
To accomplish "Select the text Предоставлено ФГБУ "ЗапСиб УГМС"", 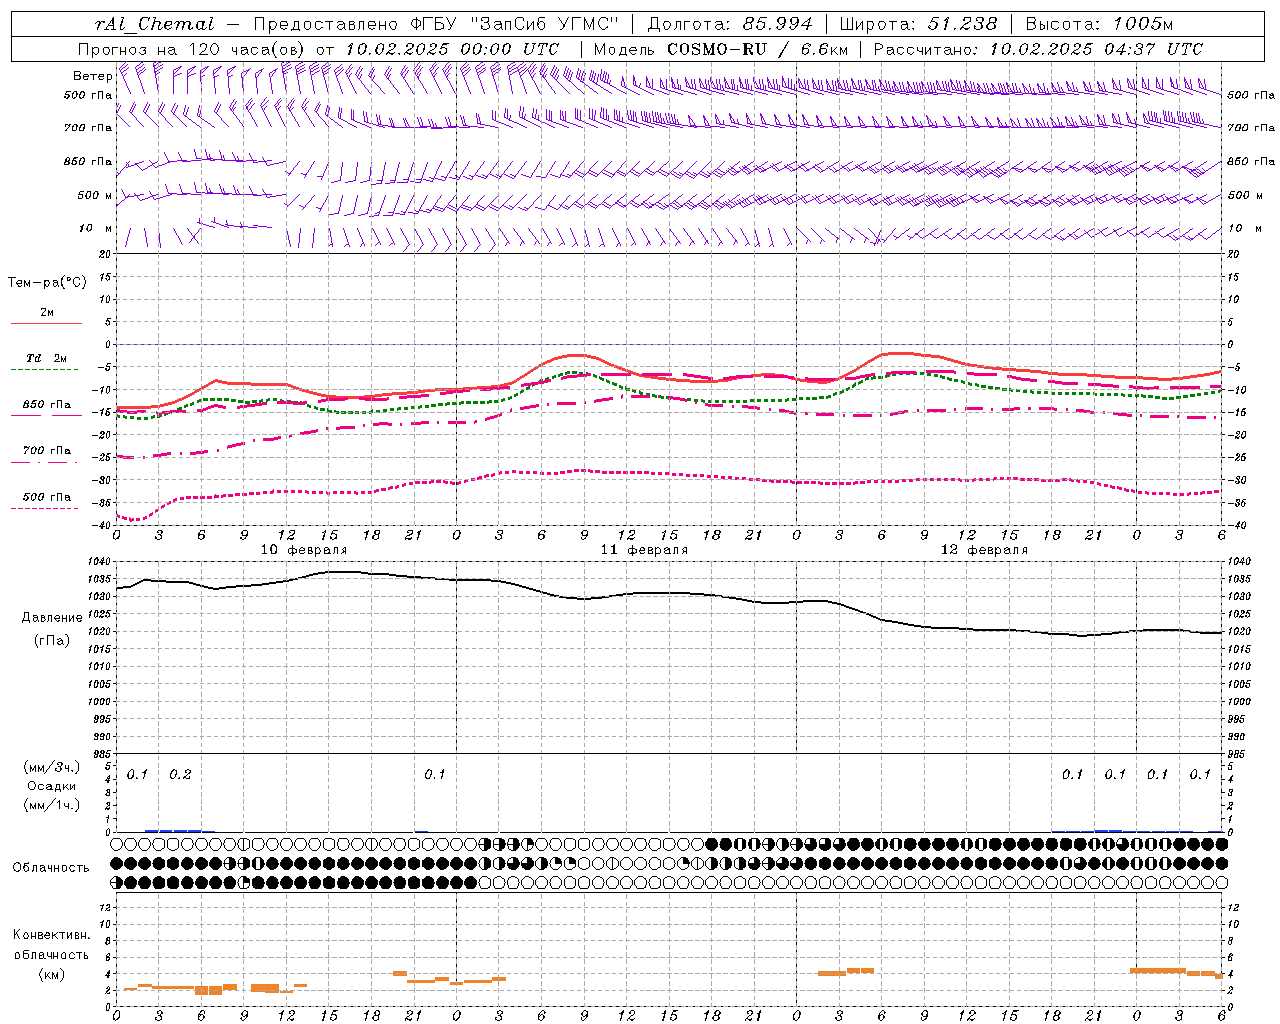I will pos(437,24).
